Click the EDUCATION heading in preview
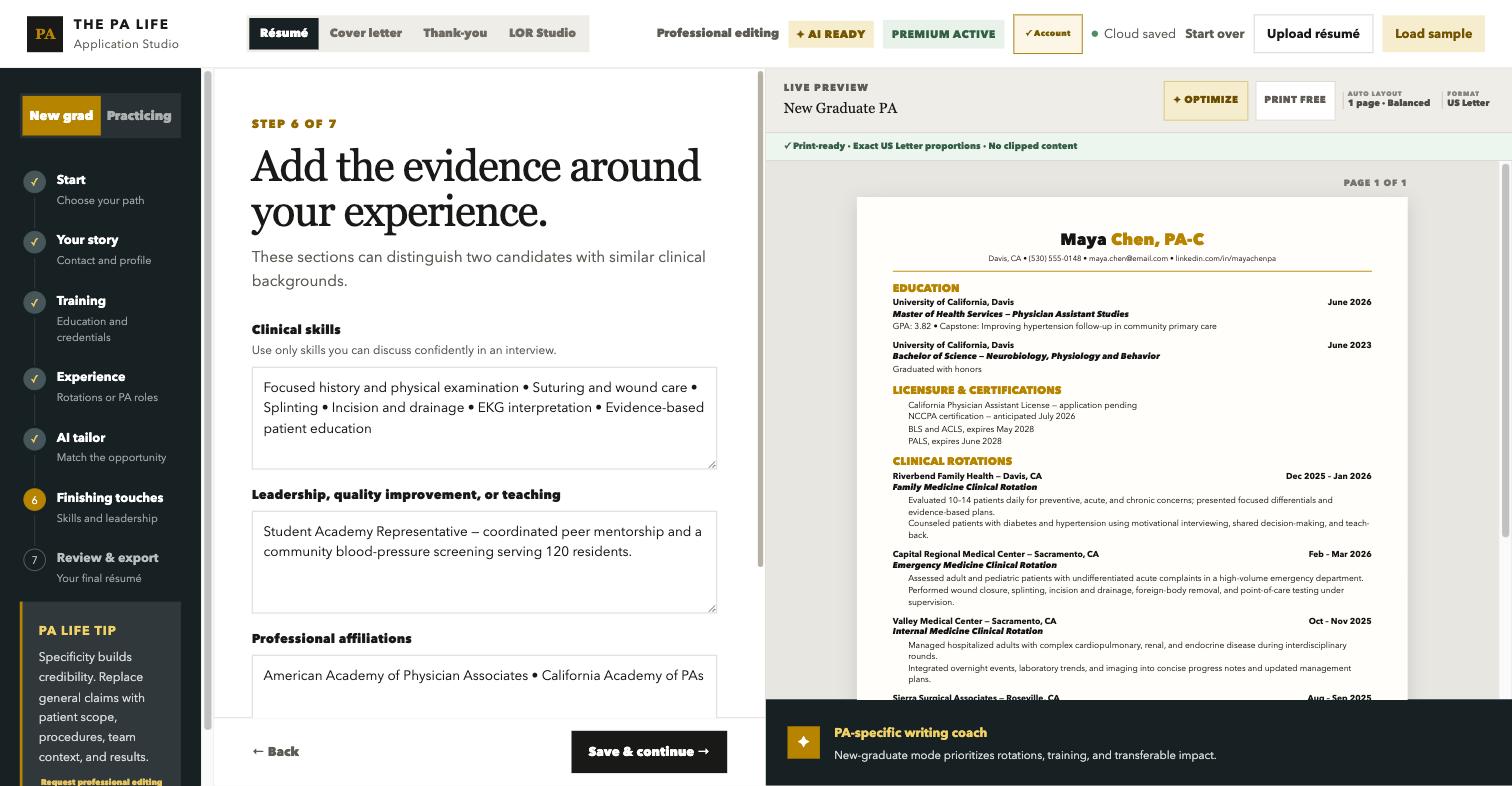The width and height of the screenshot is (1512, 786). (926, 288)
